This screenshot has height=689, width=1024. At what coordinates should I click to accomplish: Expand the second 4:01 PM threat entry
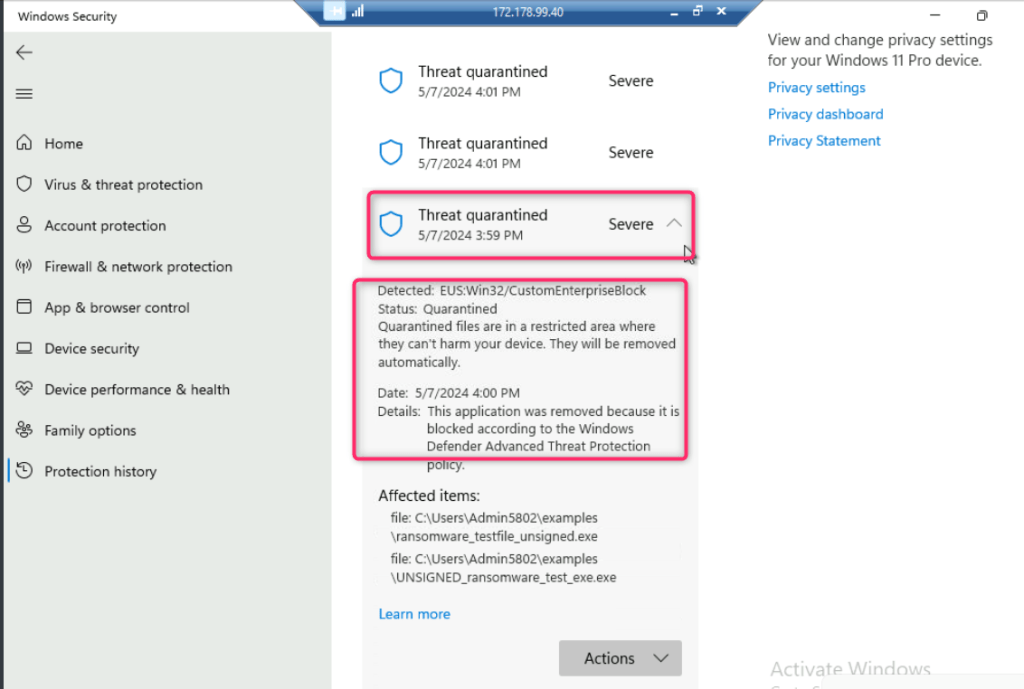pyautogui.click(x=530, y=153)
